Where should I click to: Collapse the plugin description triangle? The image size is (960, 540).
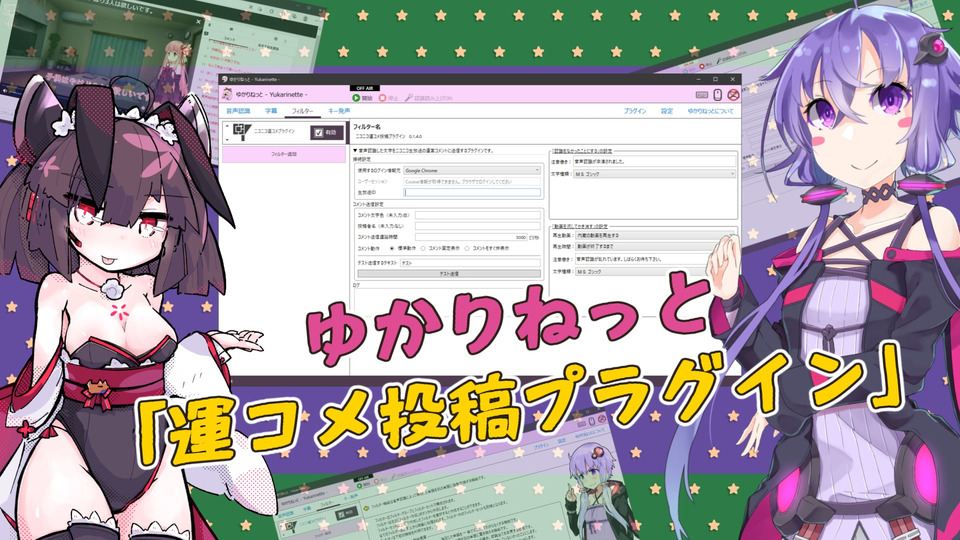tap(355, 150)
